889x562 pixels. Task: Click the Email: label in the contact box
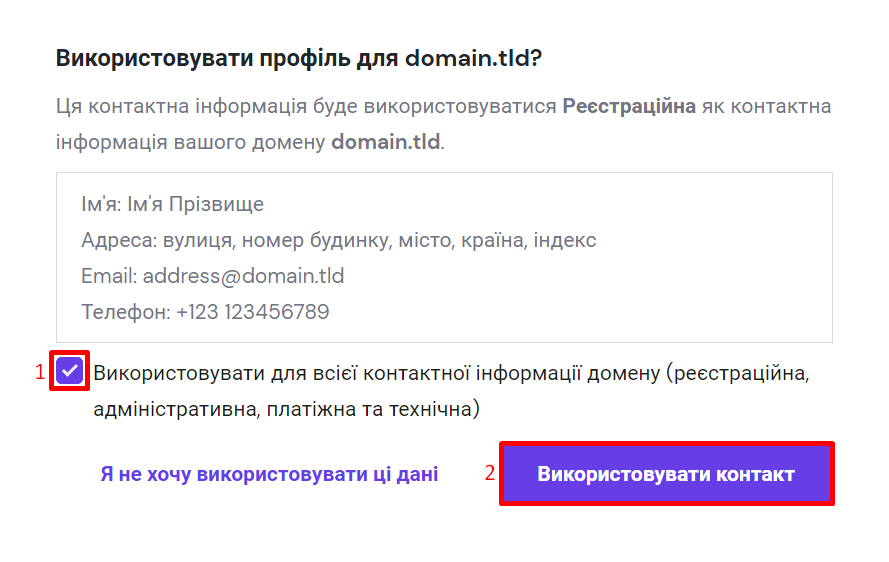click(109, 276)
